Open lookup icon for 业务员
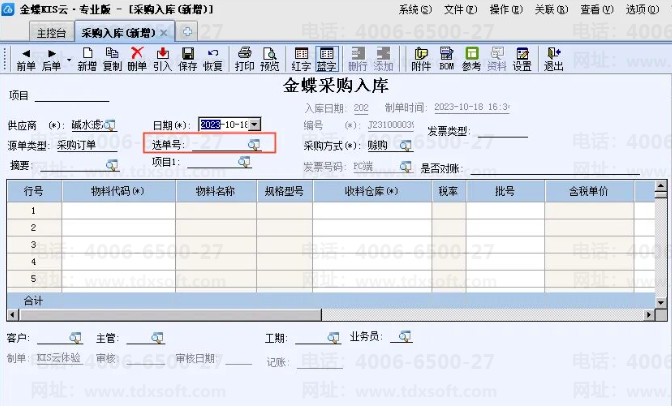The image size is (672, 408). 405,336
